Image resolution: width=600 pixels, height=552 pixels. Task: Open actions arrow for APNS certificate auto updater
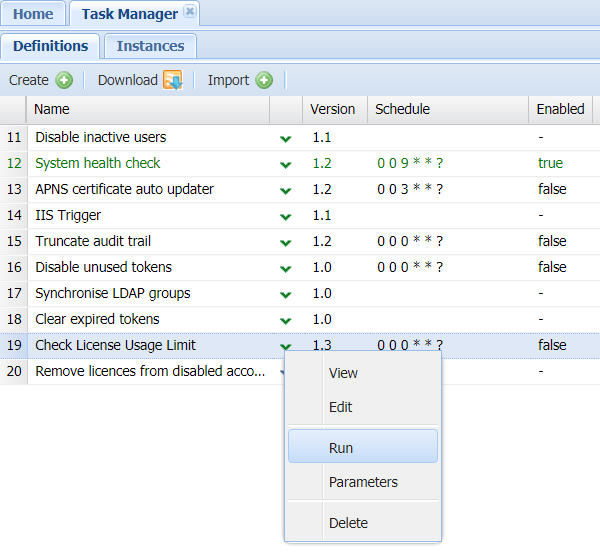[286, 190]
